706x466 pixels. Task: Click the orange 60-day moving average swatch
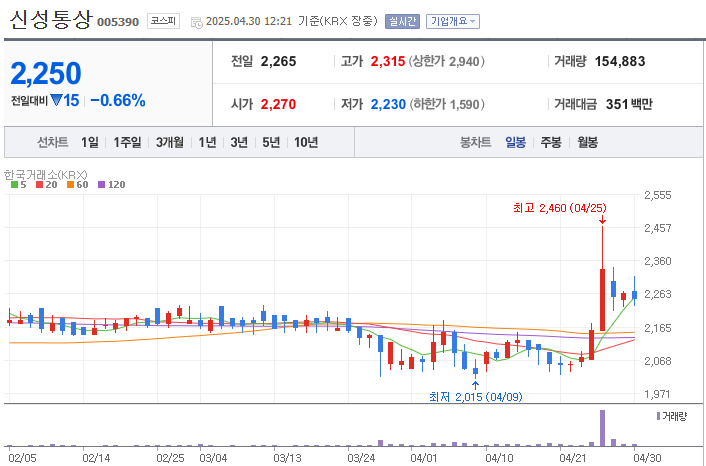tap(70, 185)
